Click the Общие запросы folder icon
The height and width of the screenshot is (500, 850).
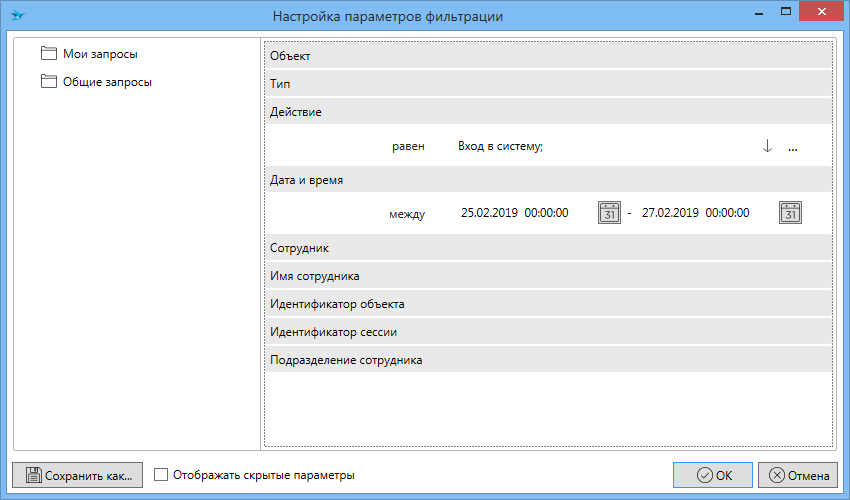pos(49,82)
